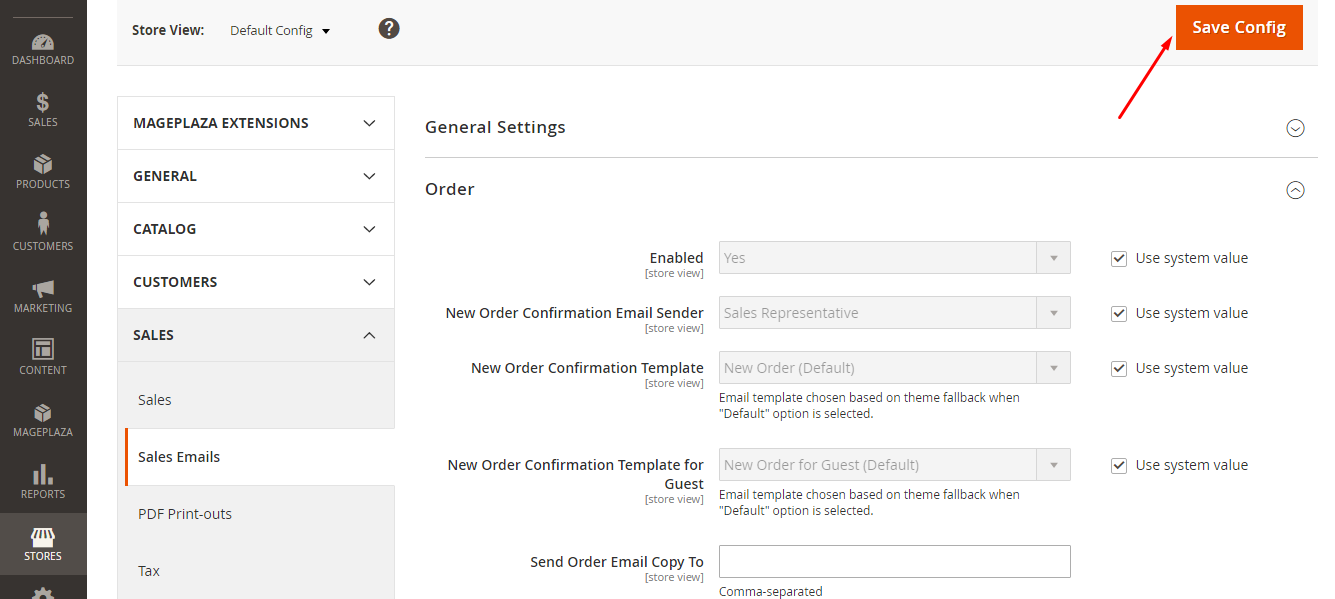Select the PDF Print-outs menu item
The image size is (1335, 599).
point(185,514)
